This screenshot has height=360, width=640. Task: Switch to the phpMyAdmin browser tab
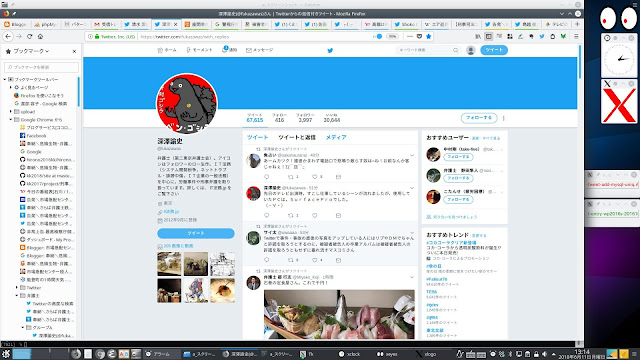46,24
